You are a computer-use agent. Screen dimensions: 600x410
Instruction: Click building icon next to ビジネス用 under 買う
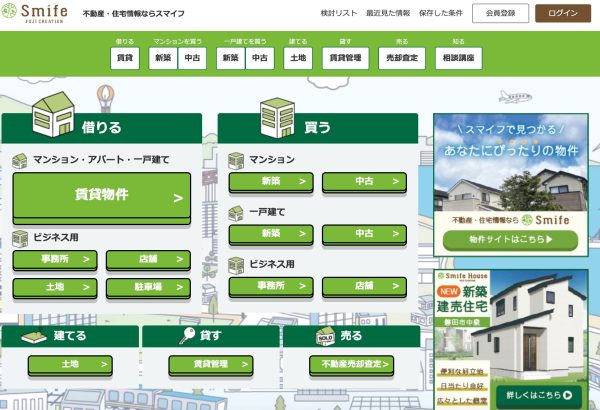(x=236, y=265)
